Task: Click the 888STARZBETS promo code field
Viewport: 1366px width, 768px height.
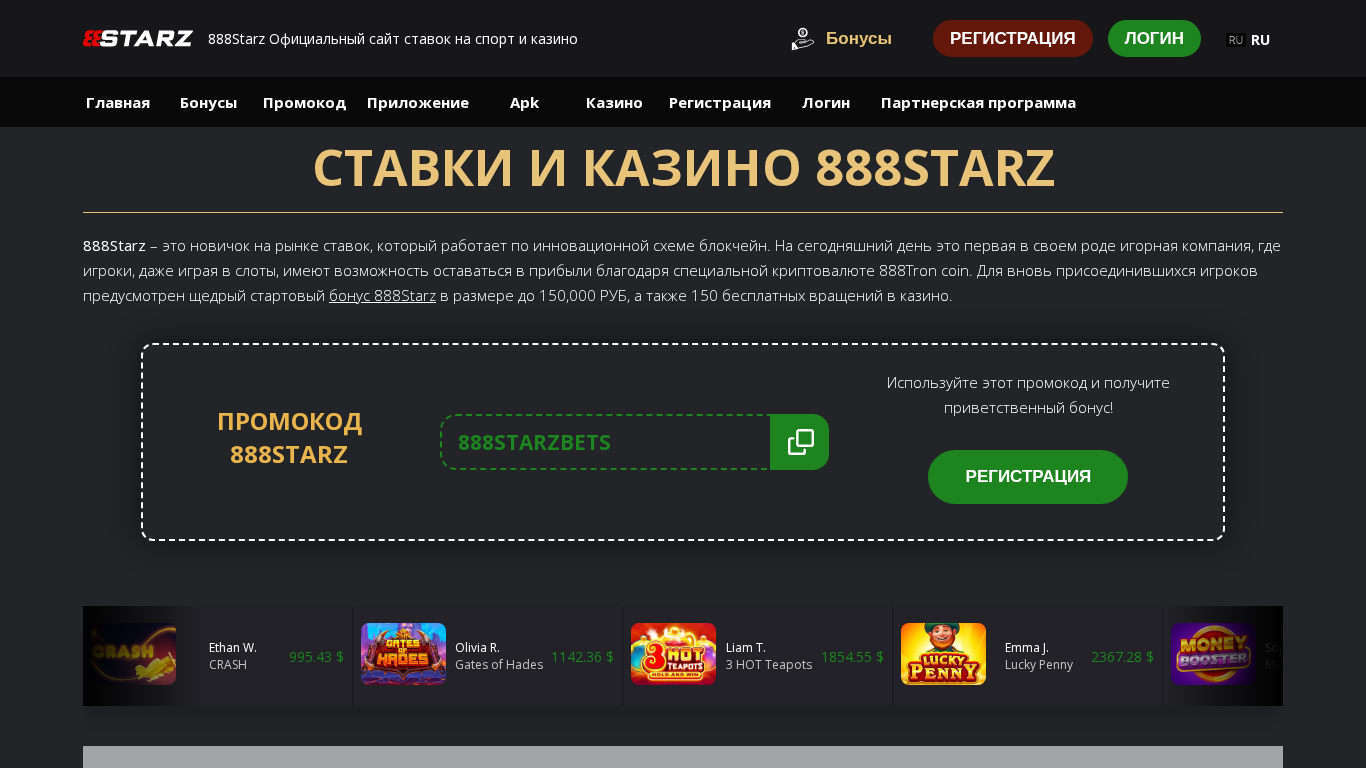Action: click(605, 442)
